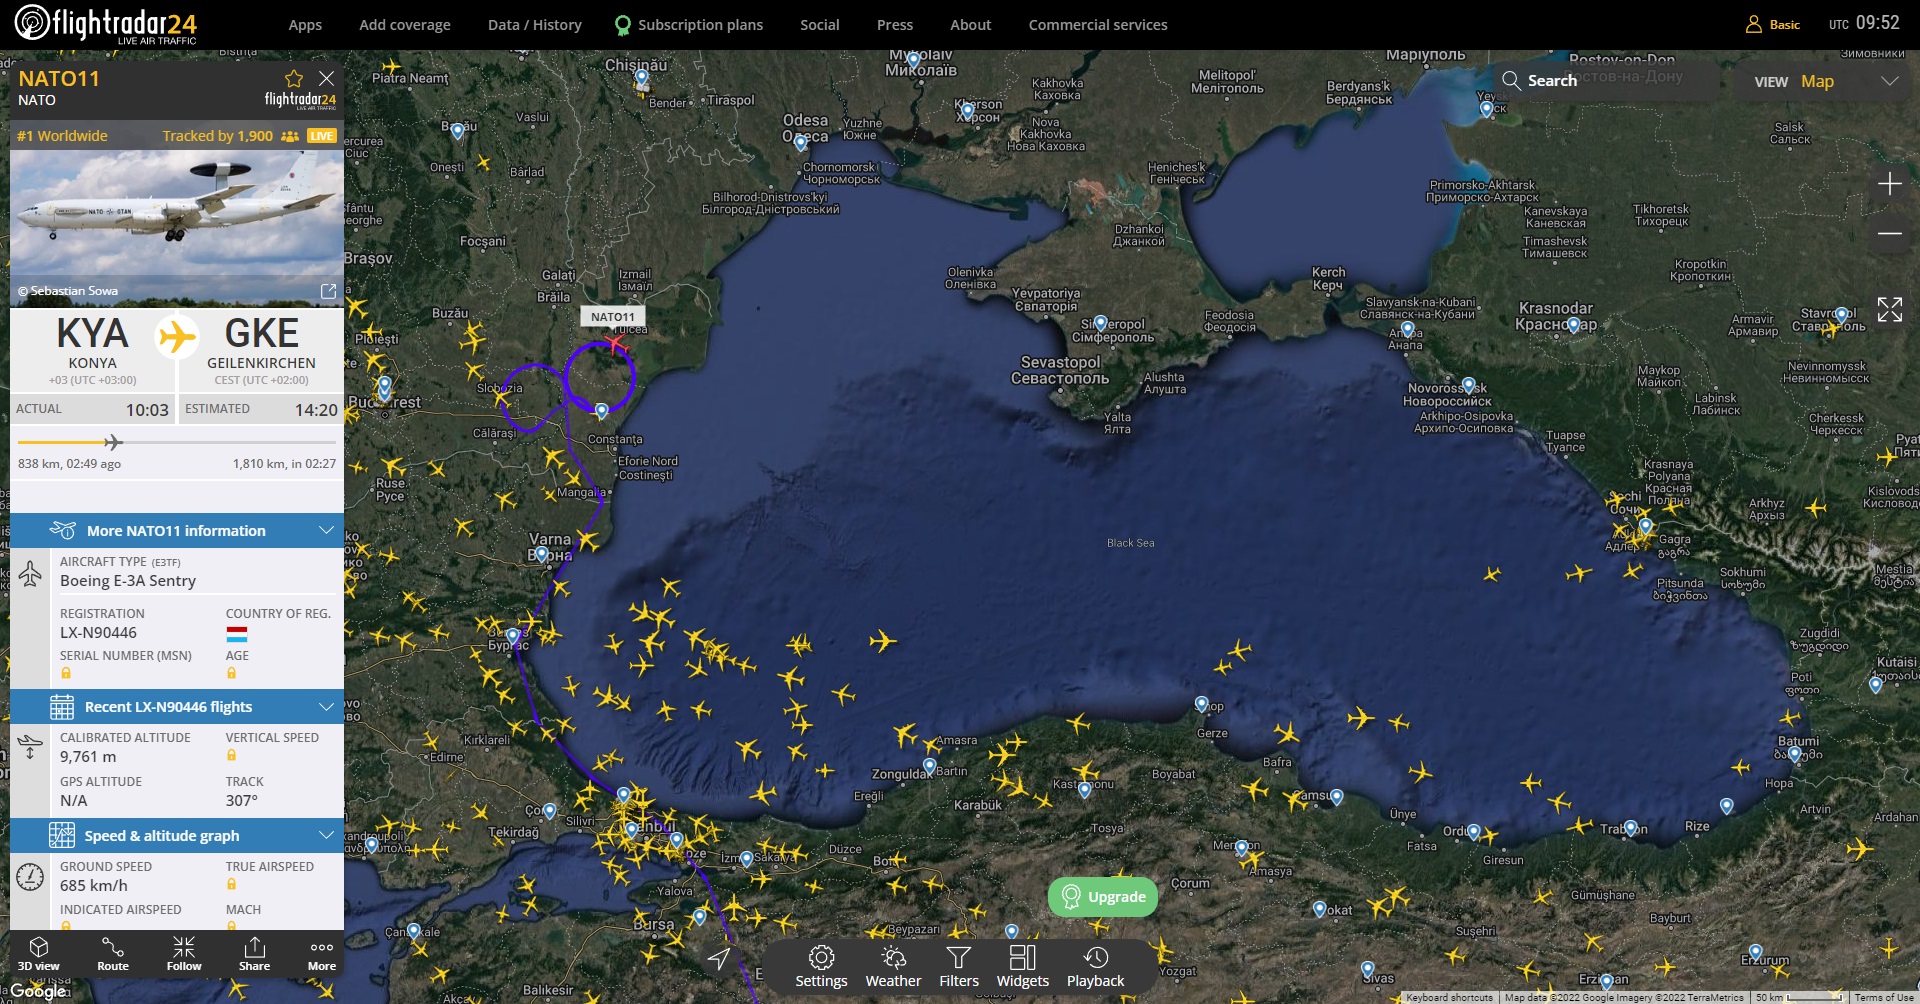Toggle fullscreen map mode

click(1889, 310)
